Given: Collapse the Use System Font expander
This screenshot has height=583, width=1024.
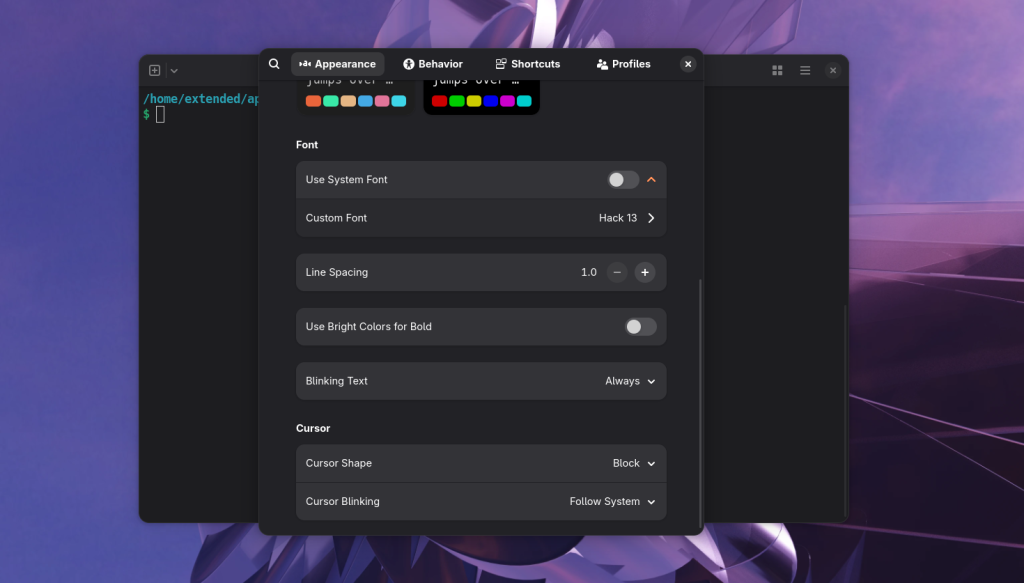Looking at the screenshot, I should click(651, 180).
